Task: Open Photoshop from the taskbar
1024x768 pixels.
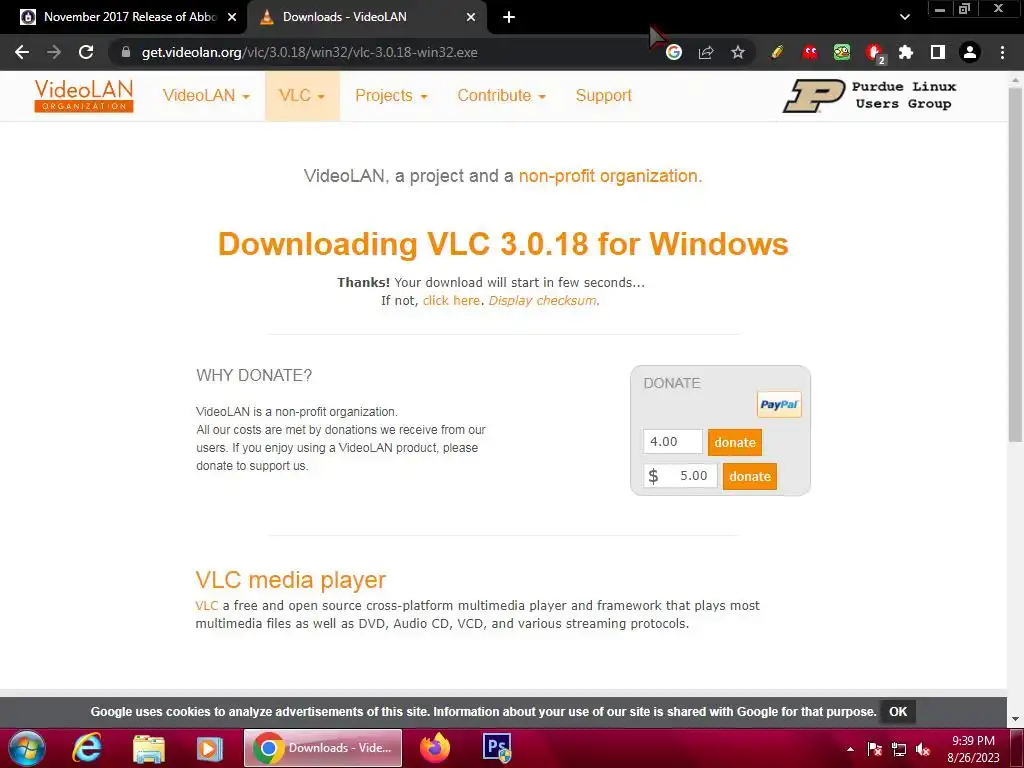Action: [497, 748]
